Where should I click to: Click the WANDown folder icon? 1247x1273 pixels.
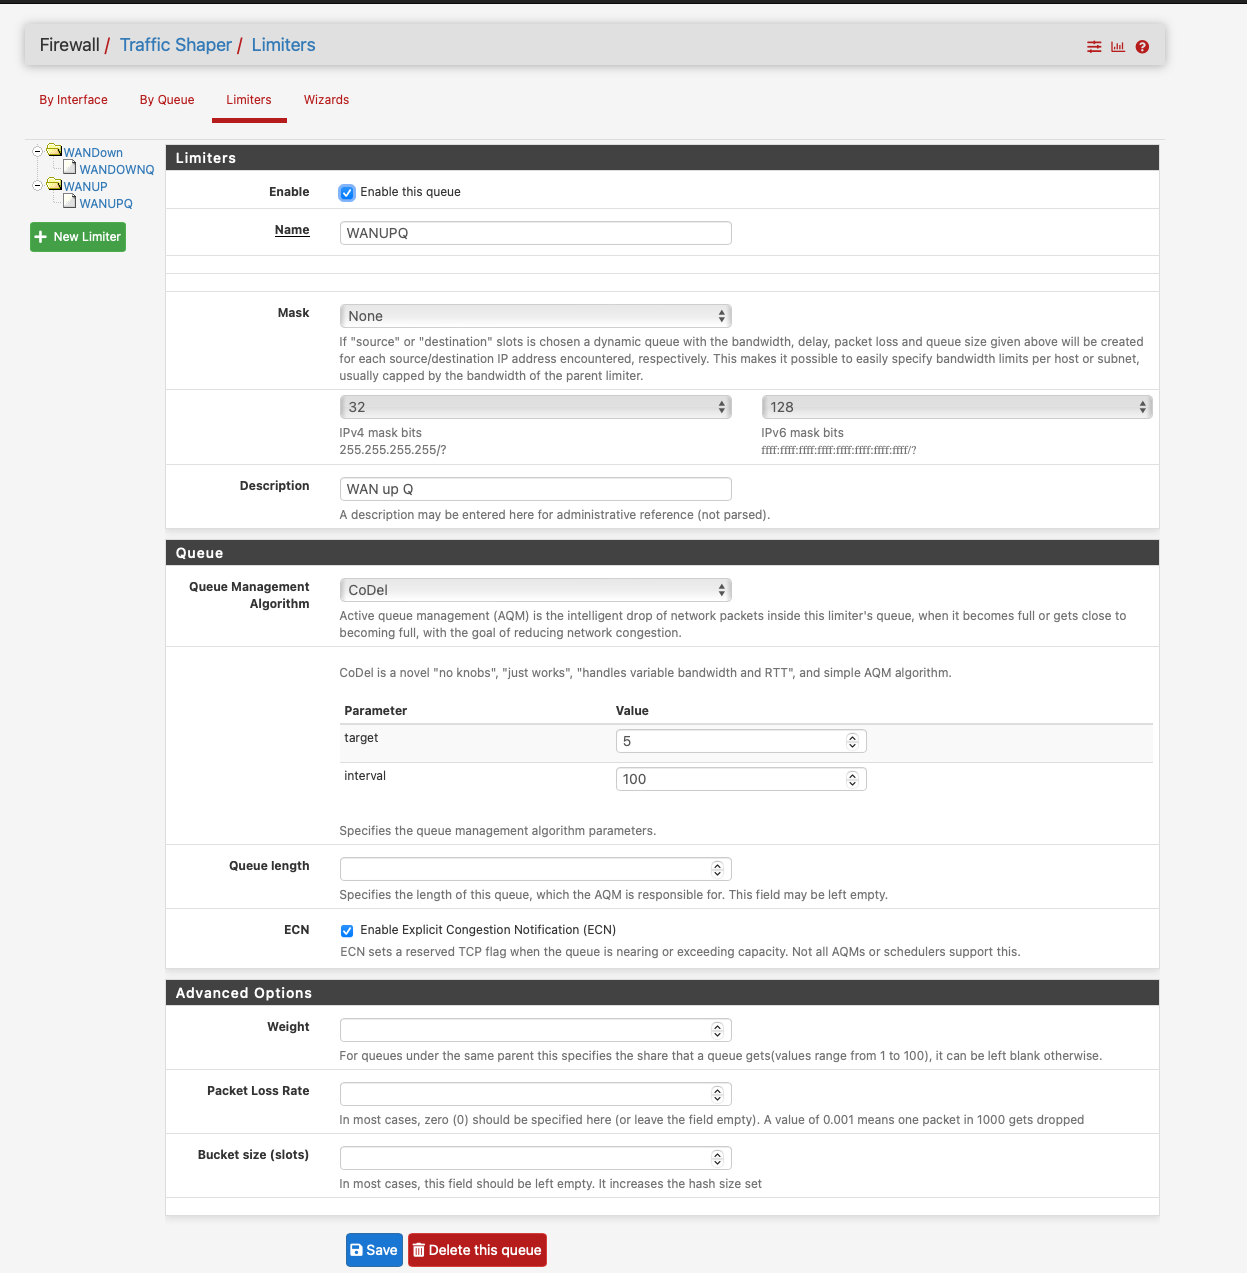point(54,151)
